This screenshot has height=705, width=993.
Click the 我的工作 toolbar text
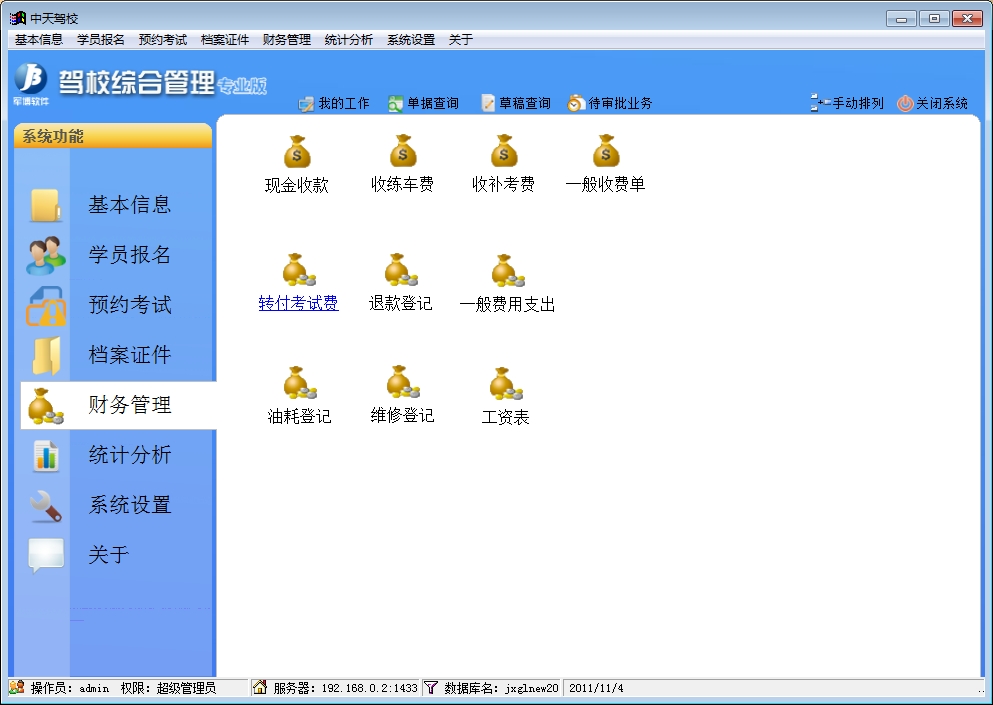344,103
